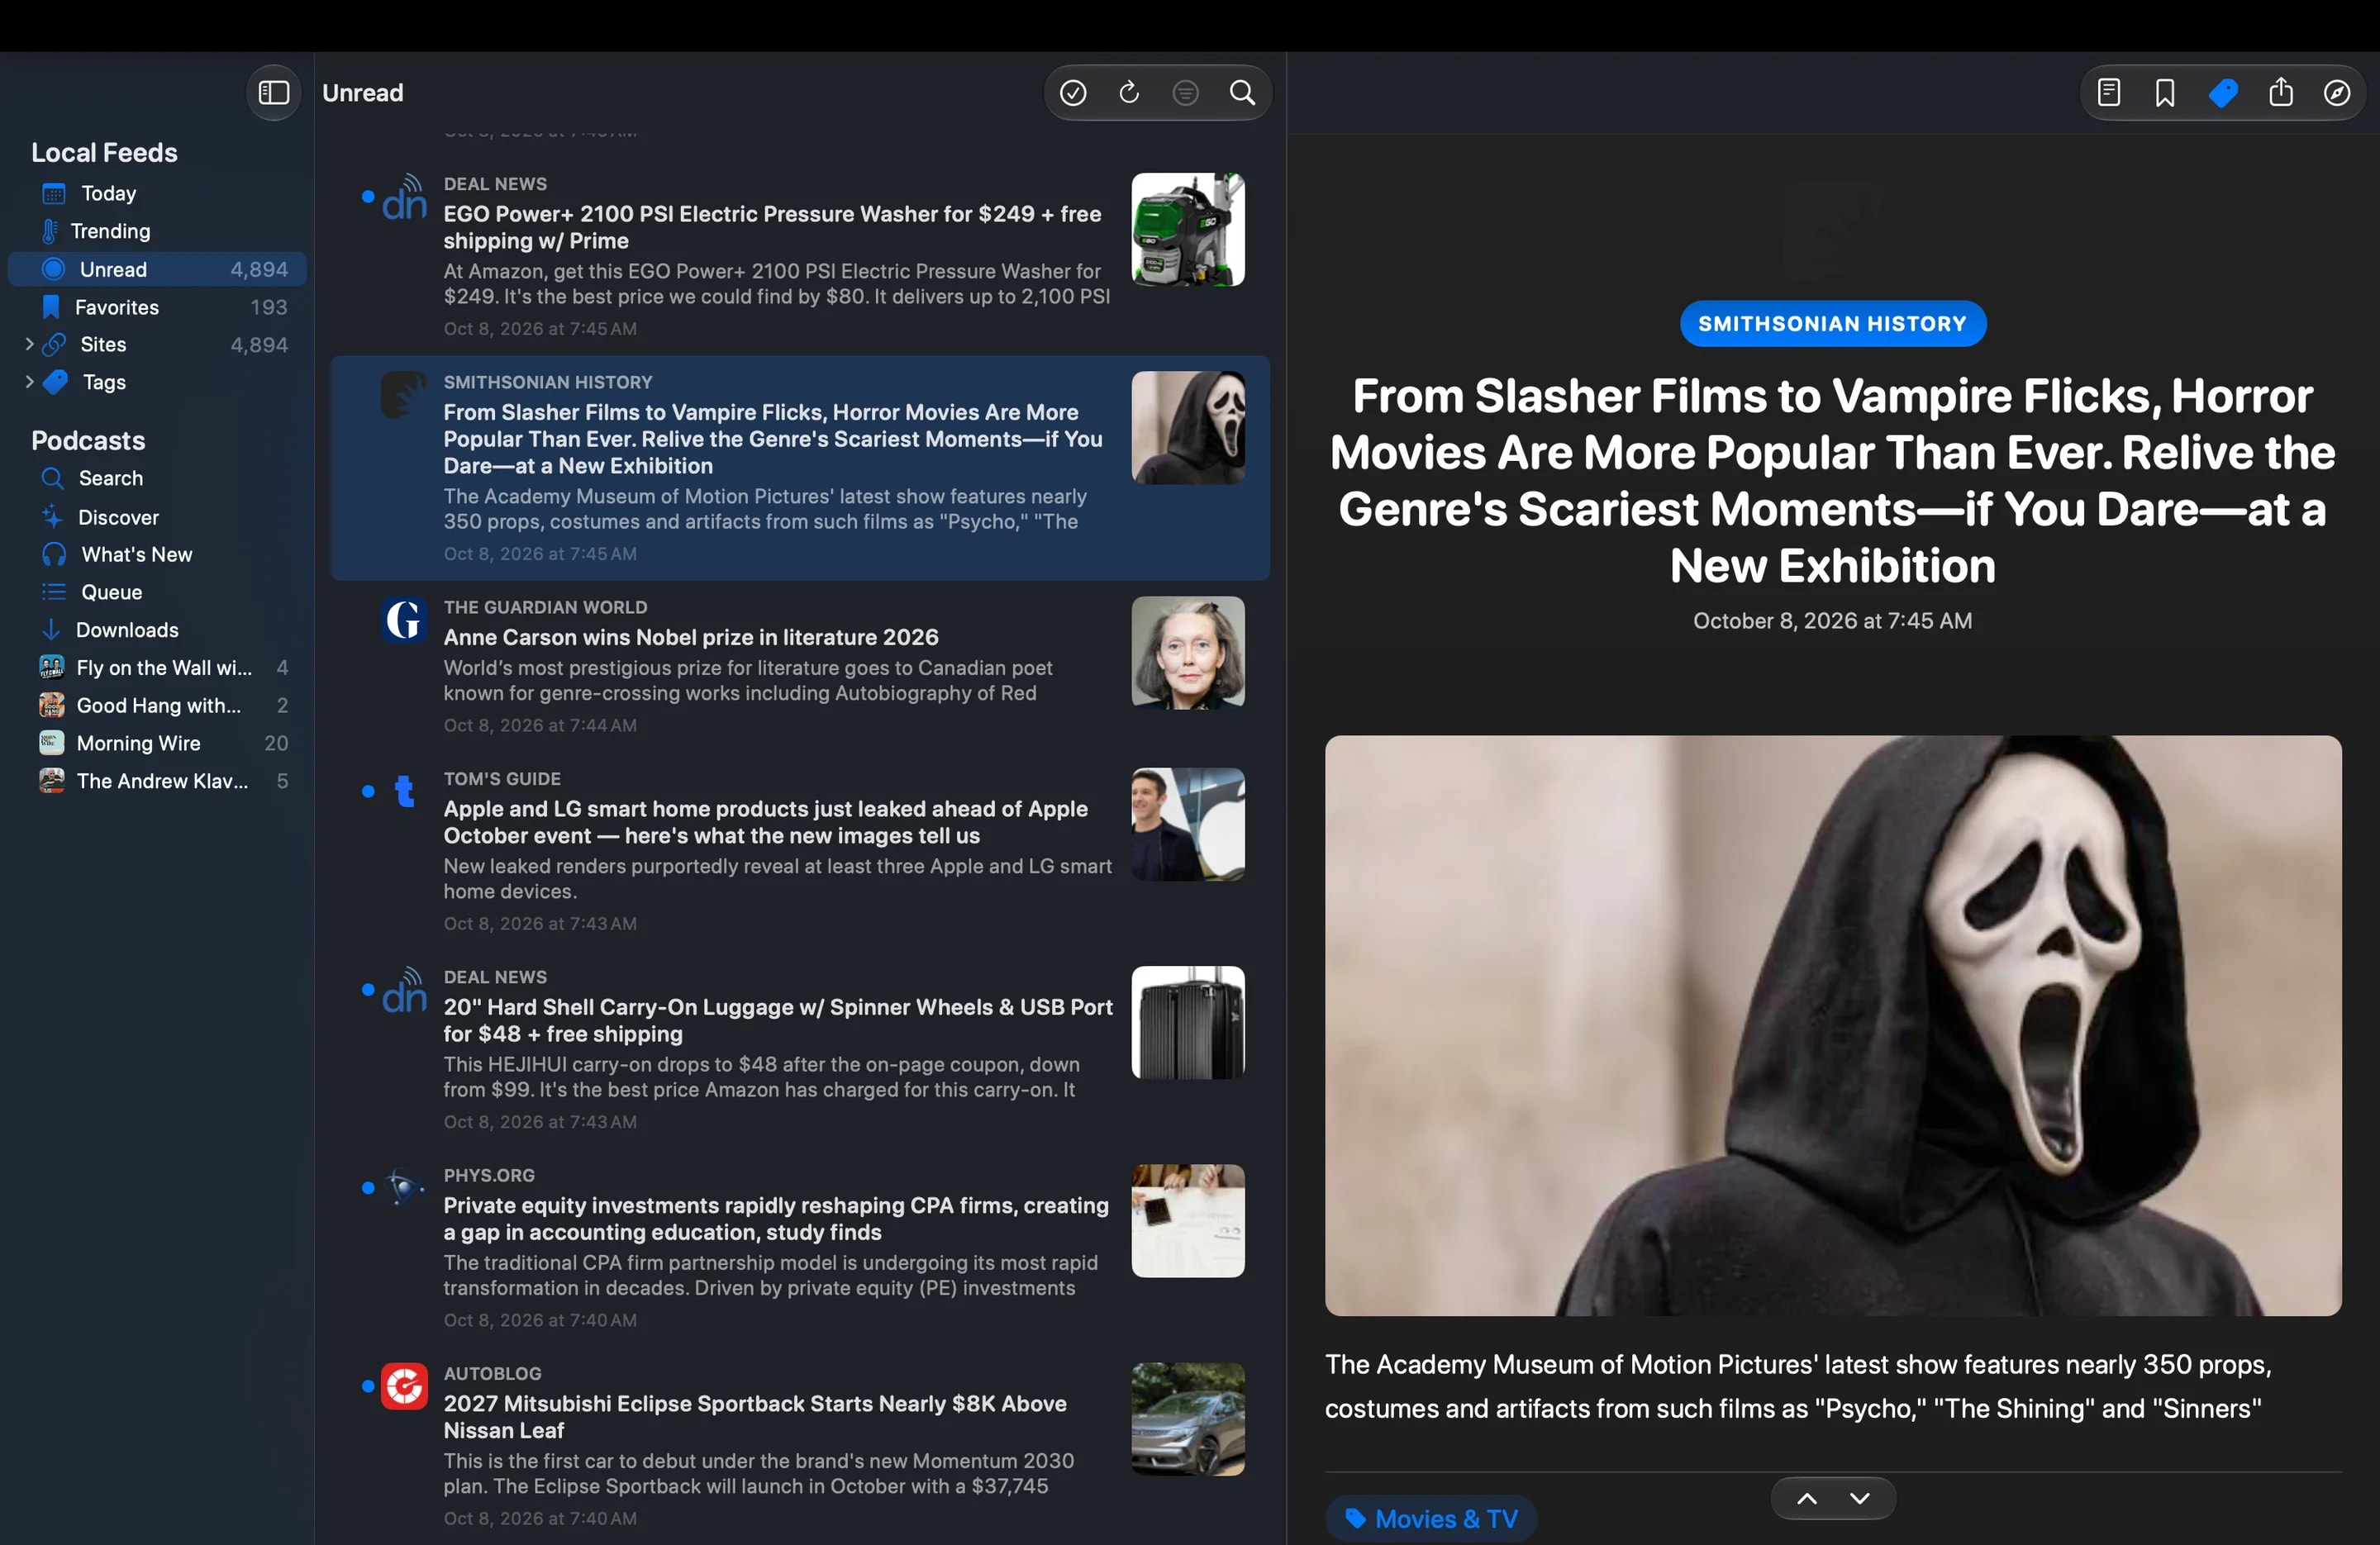Open the blue tag icon in toolbar

(x=2222, y=93)
